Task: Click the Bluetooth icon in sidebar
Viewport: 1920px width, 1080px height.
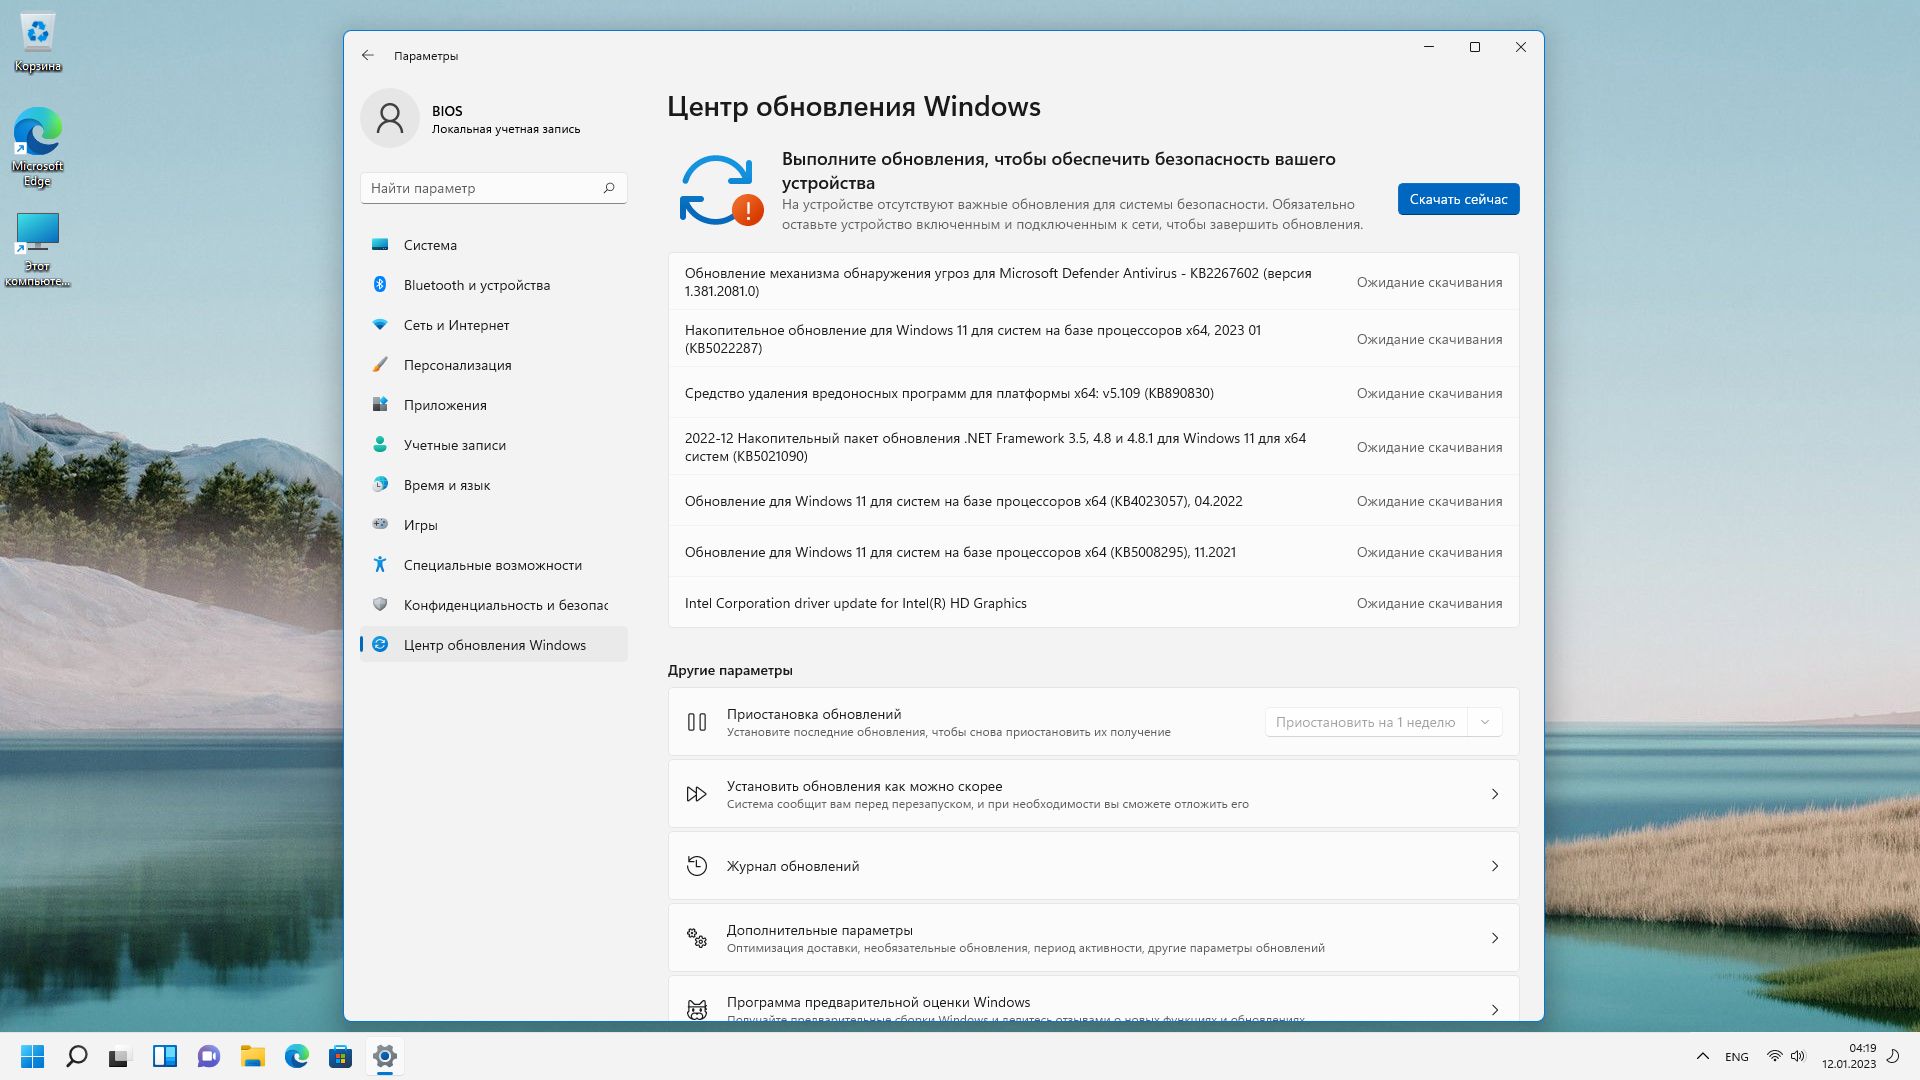Action: [380, 285]
